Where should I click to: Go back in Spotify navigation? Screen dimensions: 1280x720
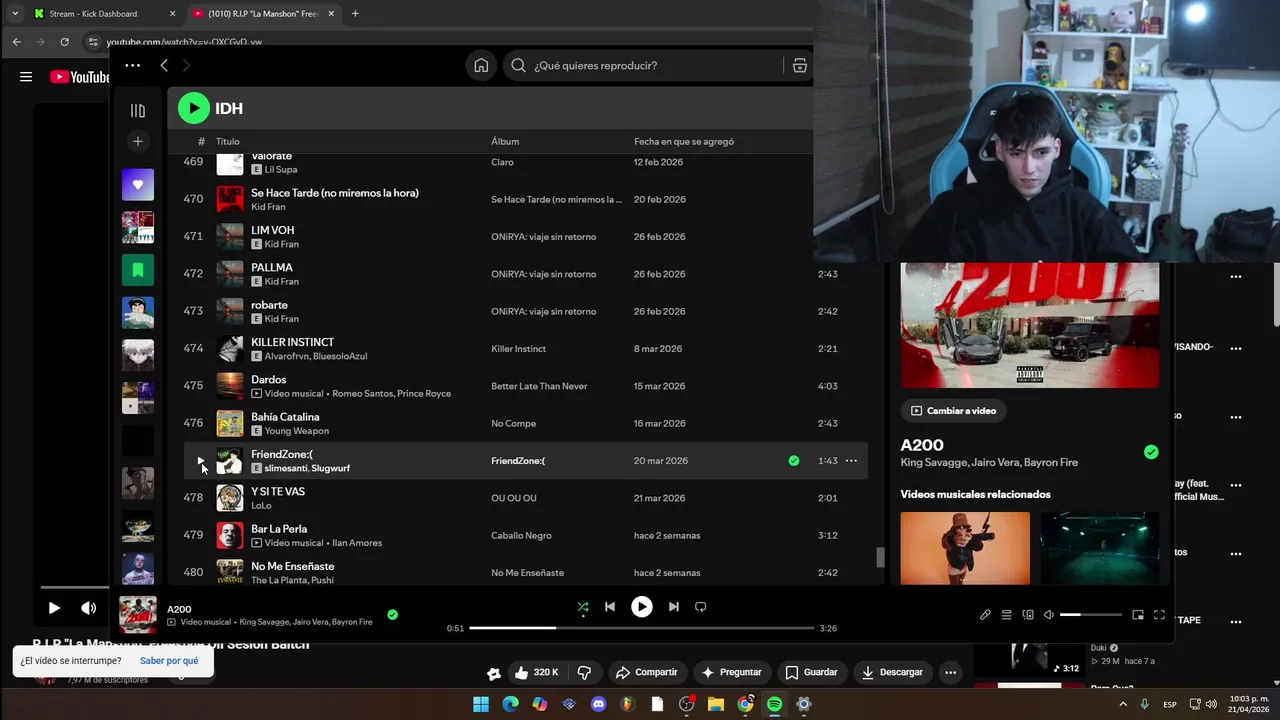pos(164,65)
